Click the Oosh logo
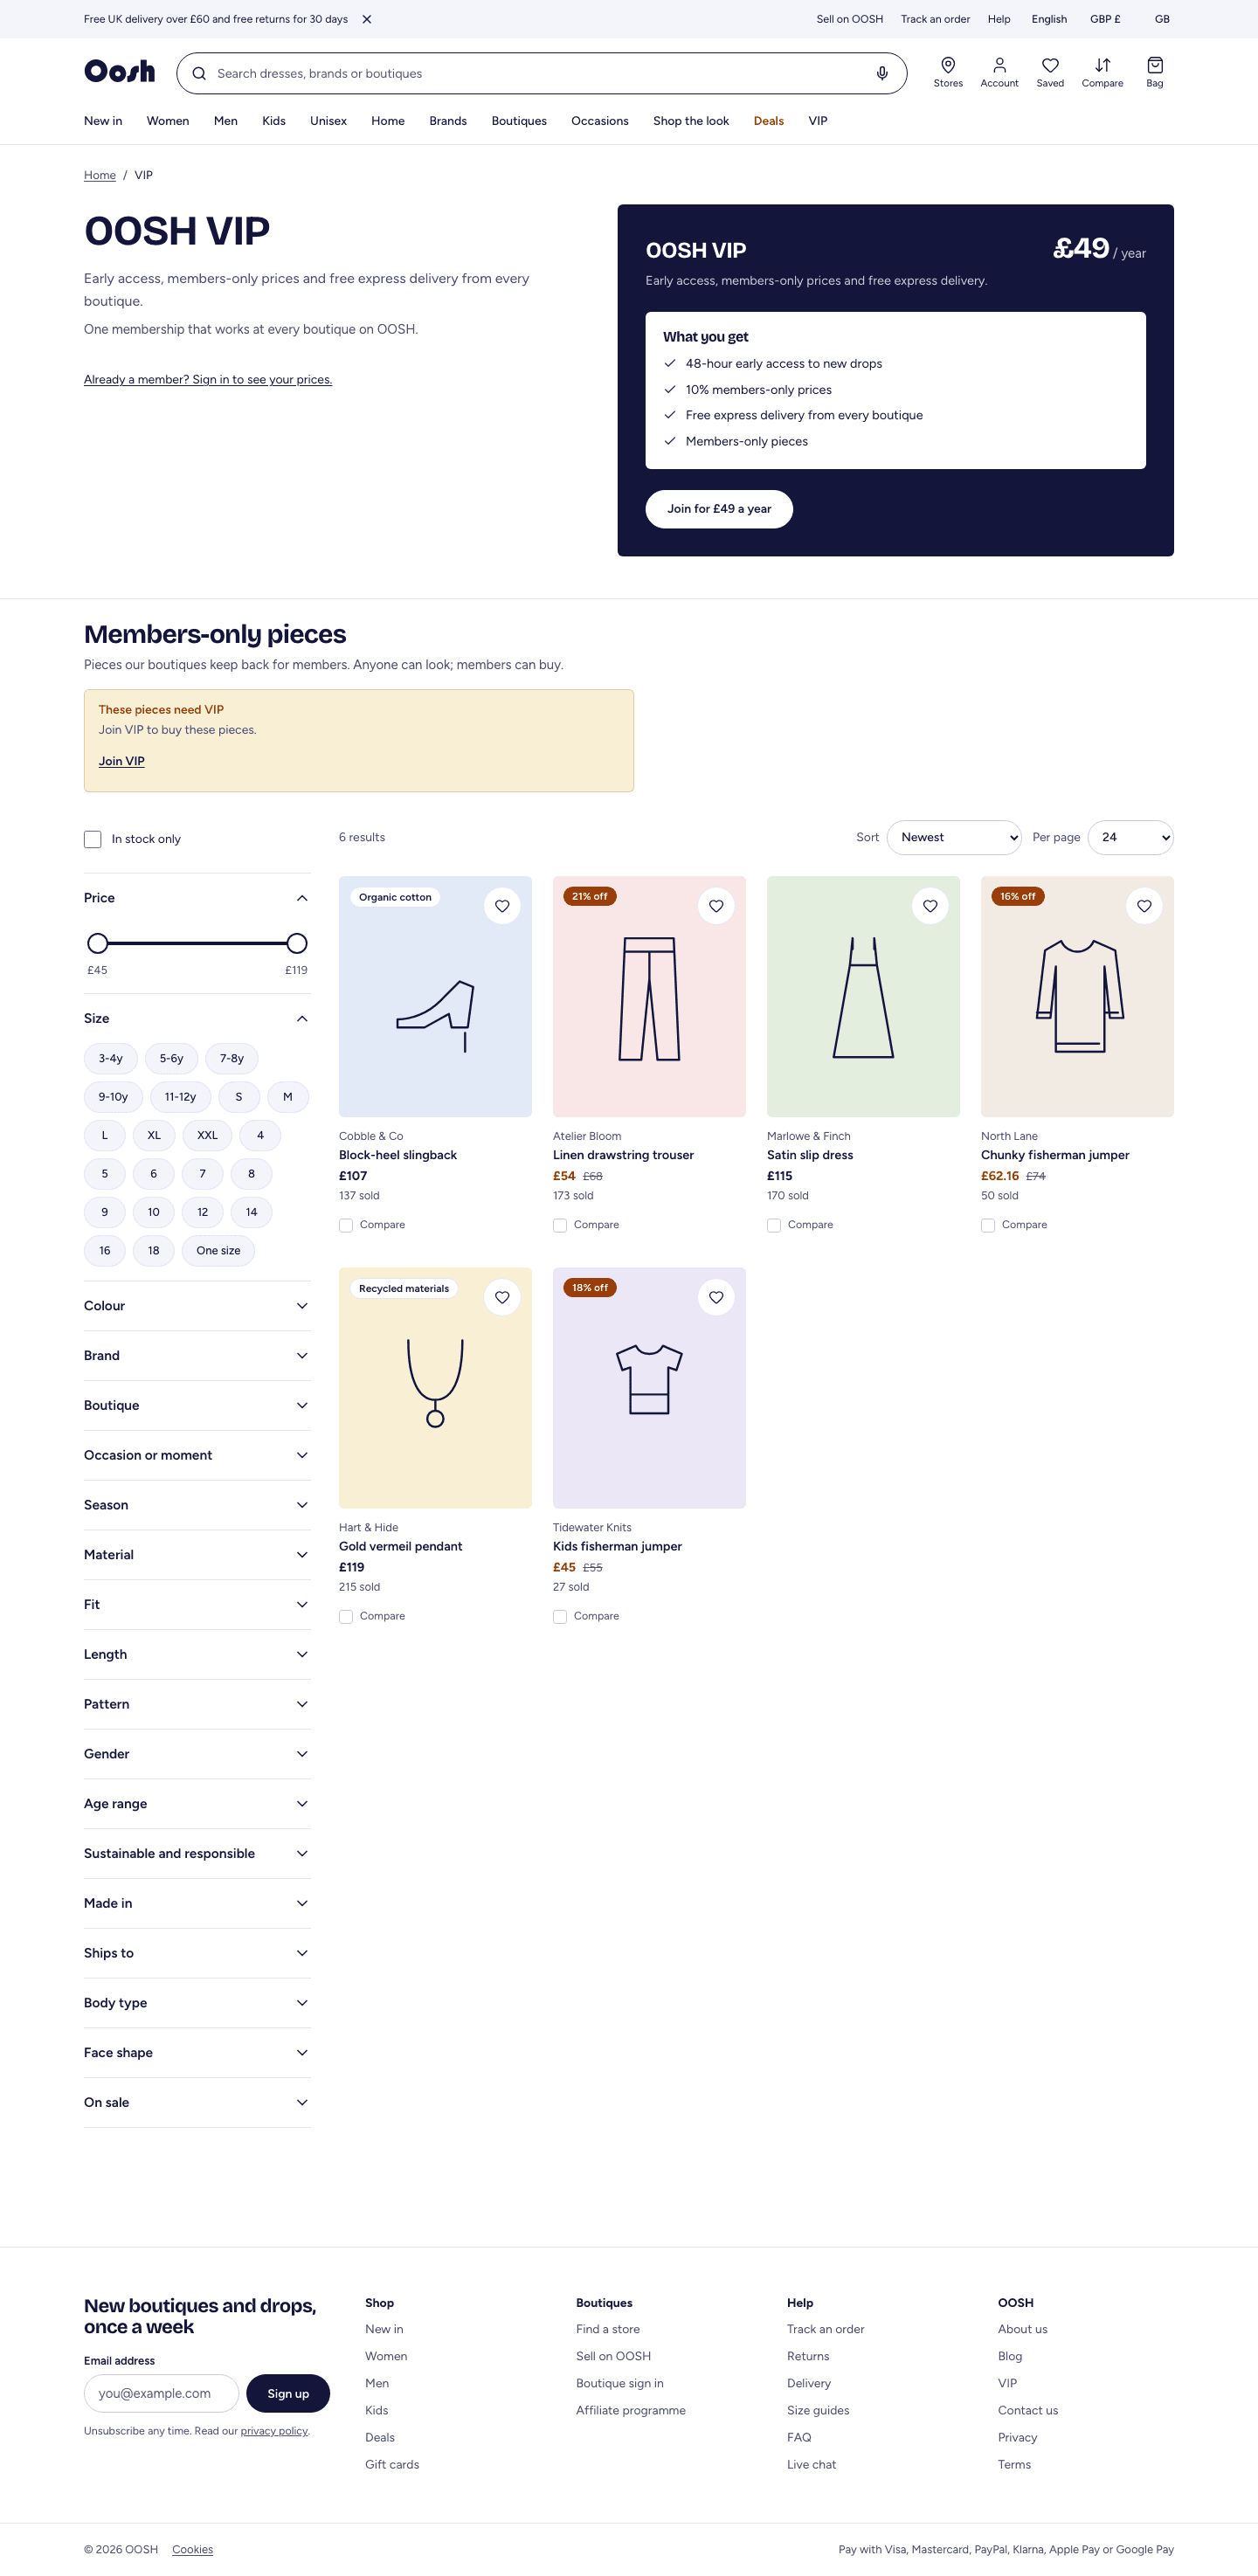Viewport: 1258px width, 2576px height. pyautogui.click(x=120, y=71)
